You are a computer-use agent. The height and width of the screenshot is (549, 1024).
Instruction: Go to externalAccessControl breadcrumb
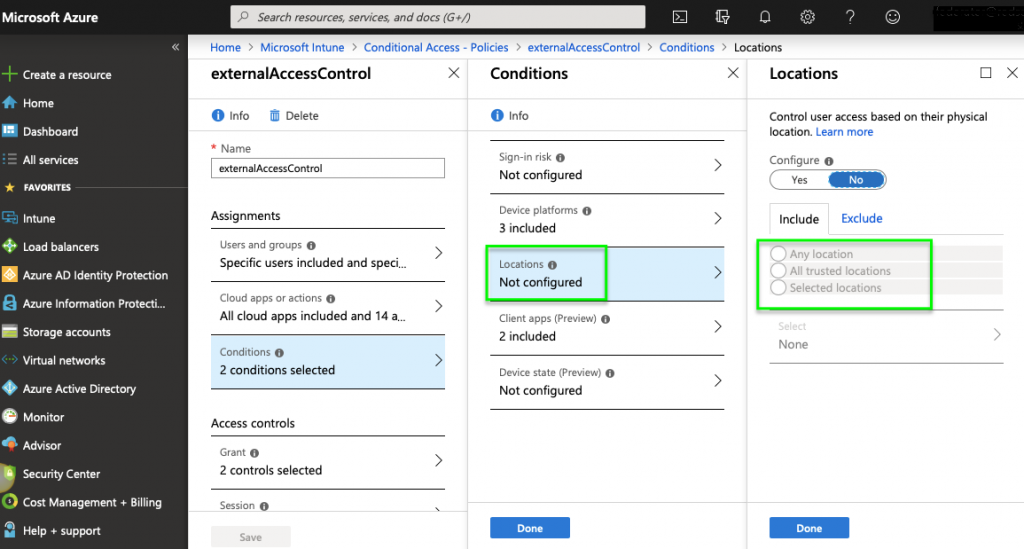pos(583,47)
